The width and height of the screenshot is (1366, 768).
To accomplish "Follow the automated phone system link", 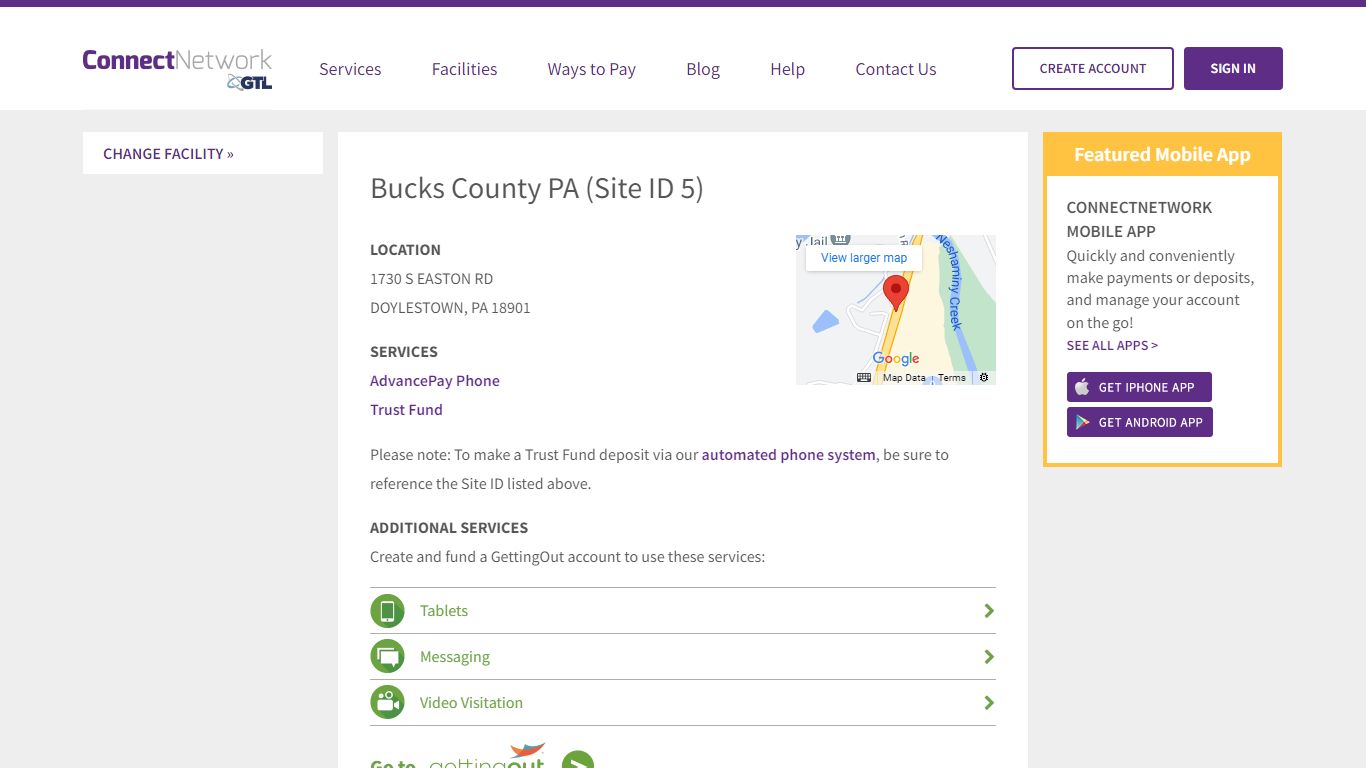I will pos(789,455).
